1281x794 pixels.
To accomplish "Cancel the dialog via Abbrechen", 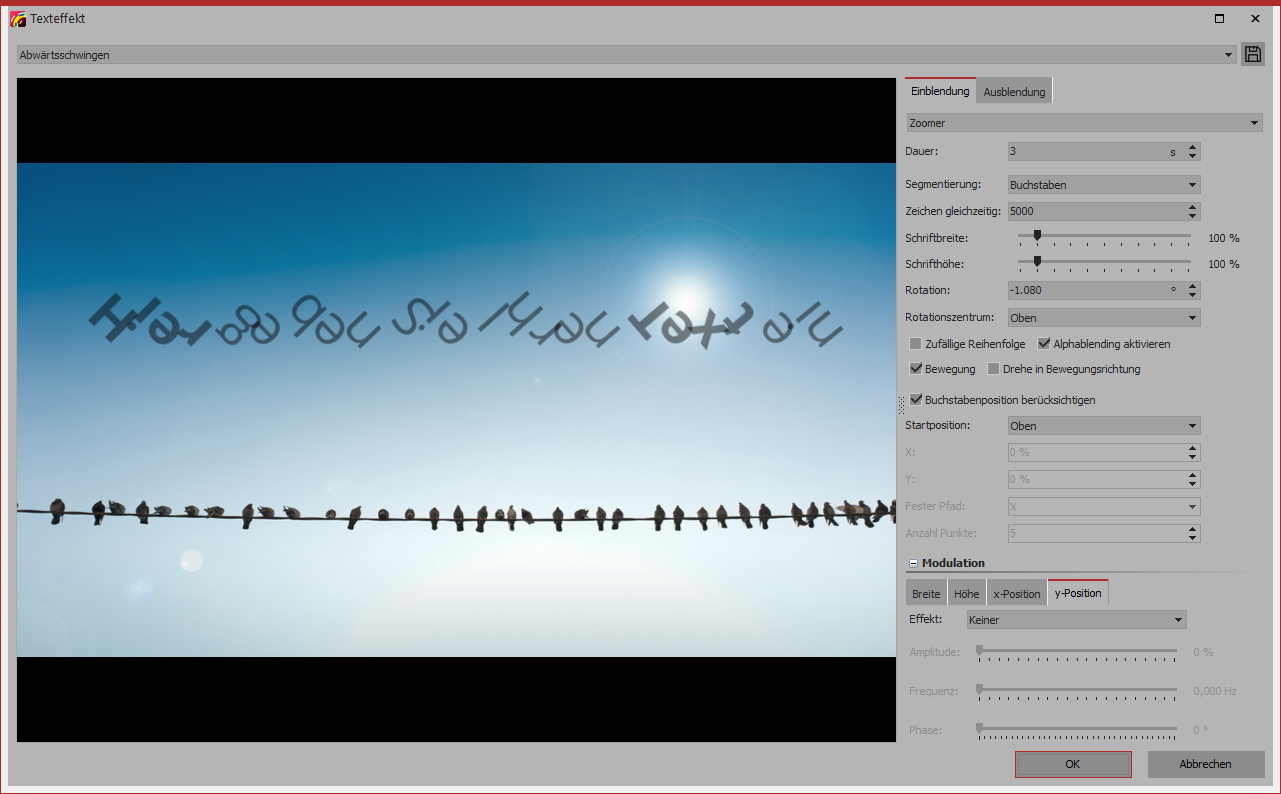I will (1205, 763).
